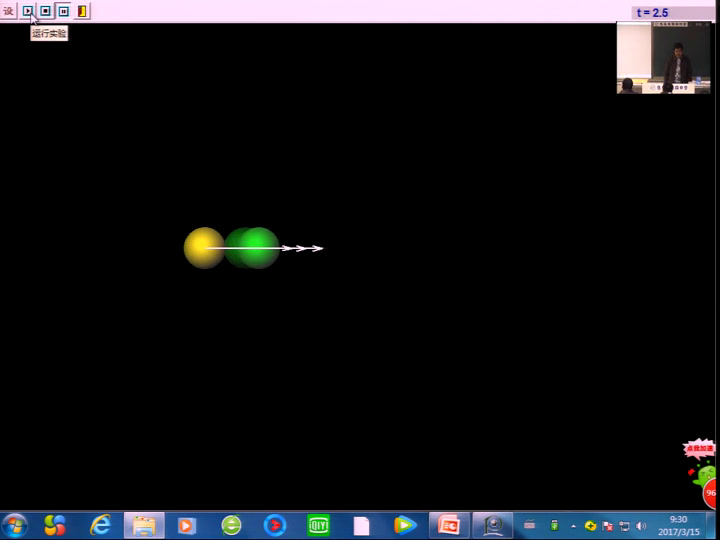The height and width of the screenshot is (540, 720).
Task: Click the green circular browser taskbar icon
Action: 231,525
